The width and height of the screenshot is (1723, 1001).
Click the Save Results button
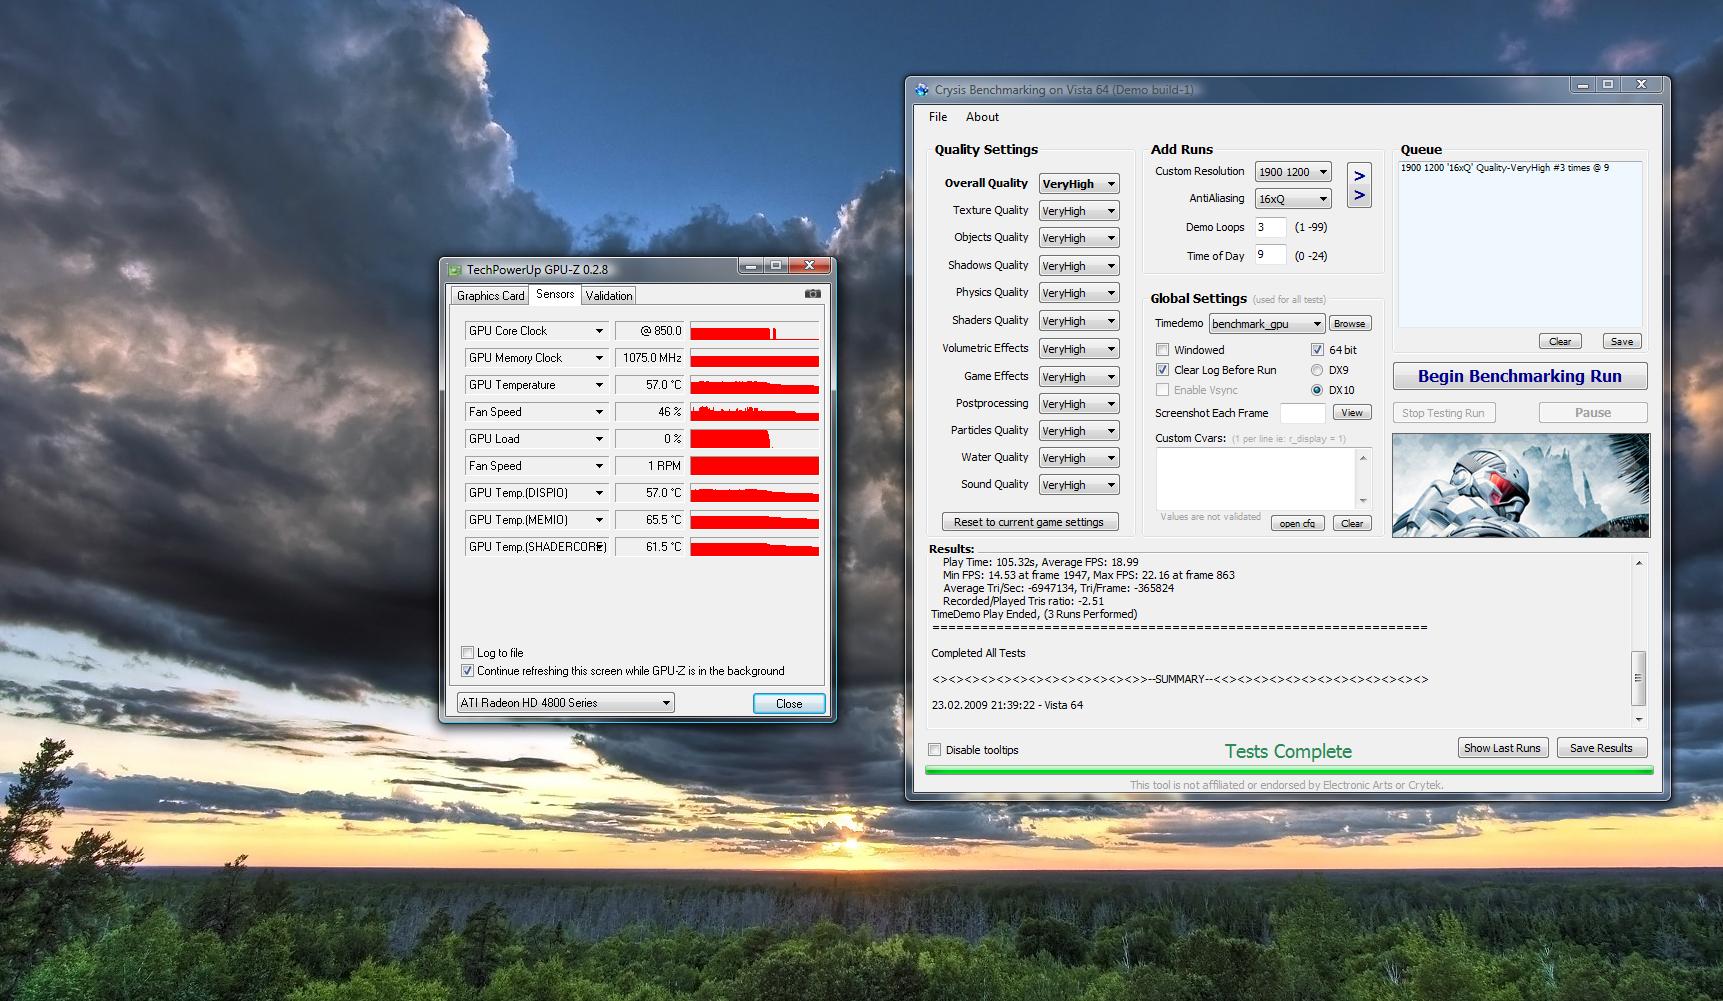(x=1601, y=748)
